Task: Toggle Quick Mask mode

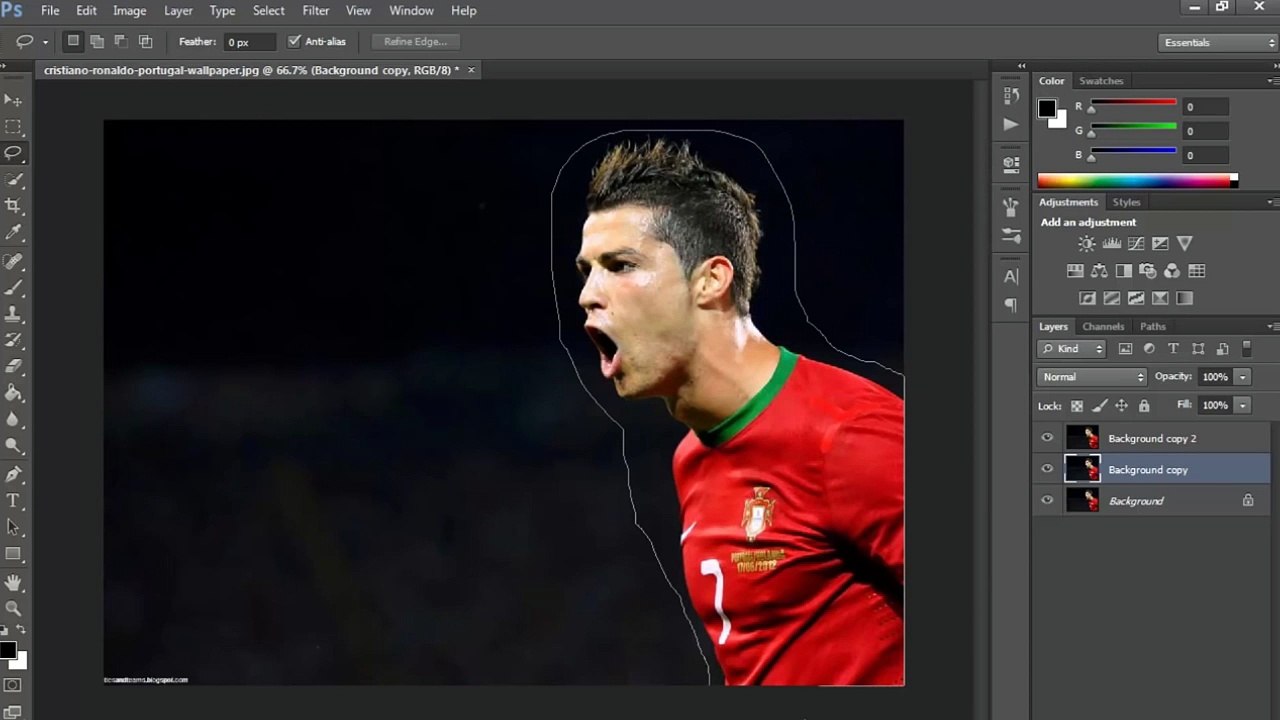Action: (x=13, y=685)
